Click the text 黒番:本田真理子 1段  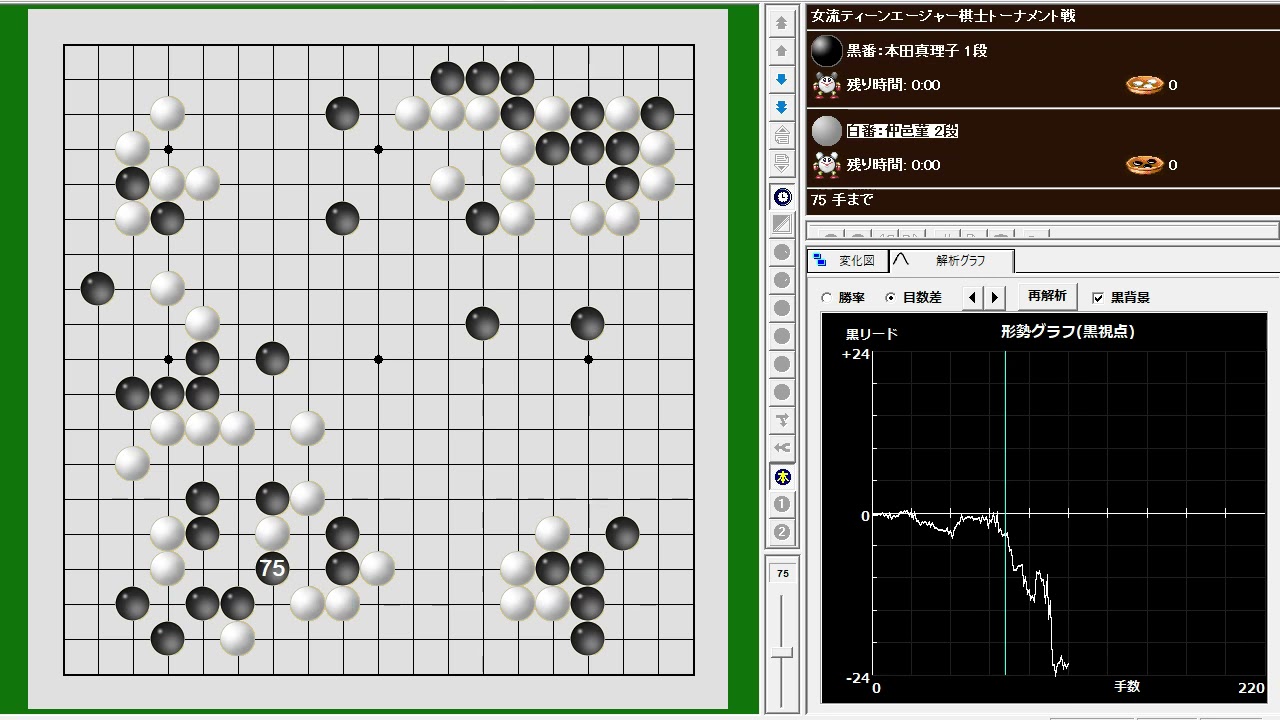point(917,51)
